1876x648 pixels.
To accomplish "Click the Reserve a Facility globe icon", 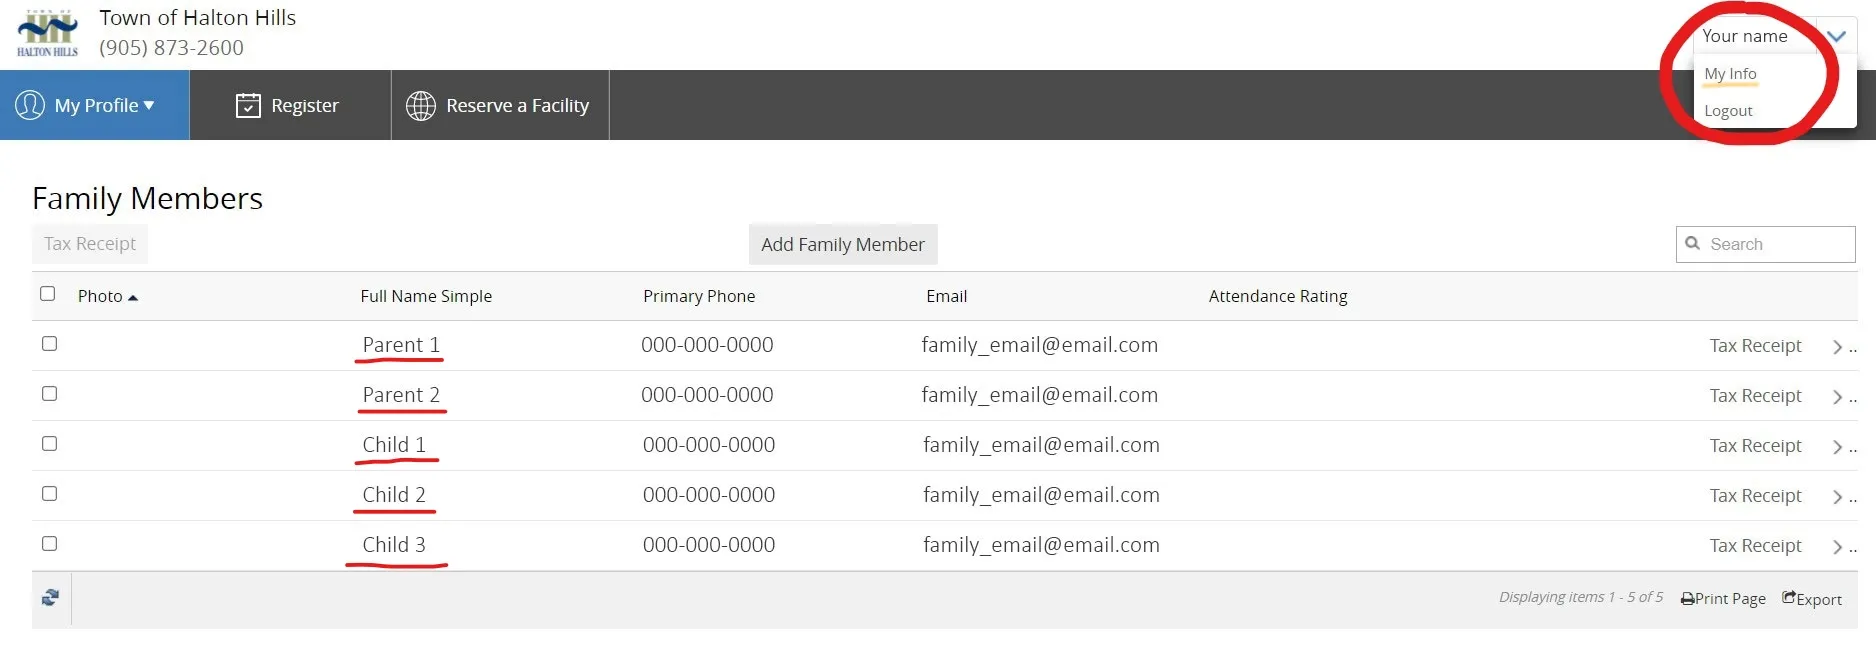I will pyautogui.click(x=421, y=106).
